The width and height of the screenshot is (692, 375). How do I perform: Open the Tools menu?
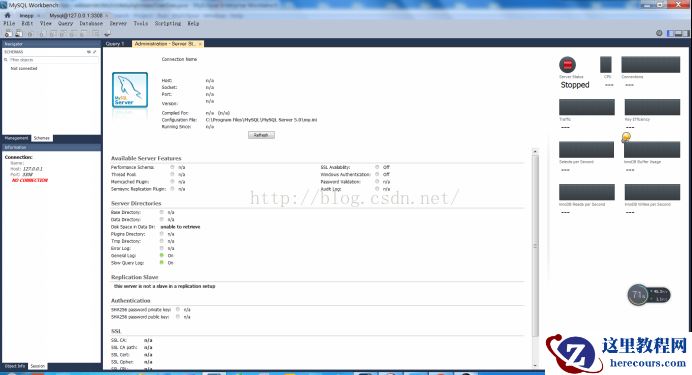(x=141, y=23)
